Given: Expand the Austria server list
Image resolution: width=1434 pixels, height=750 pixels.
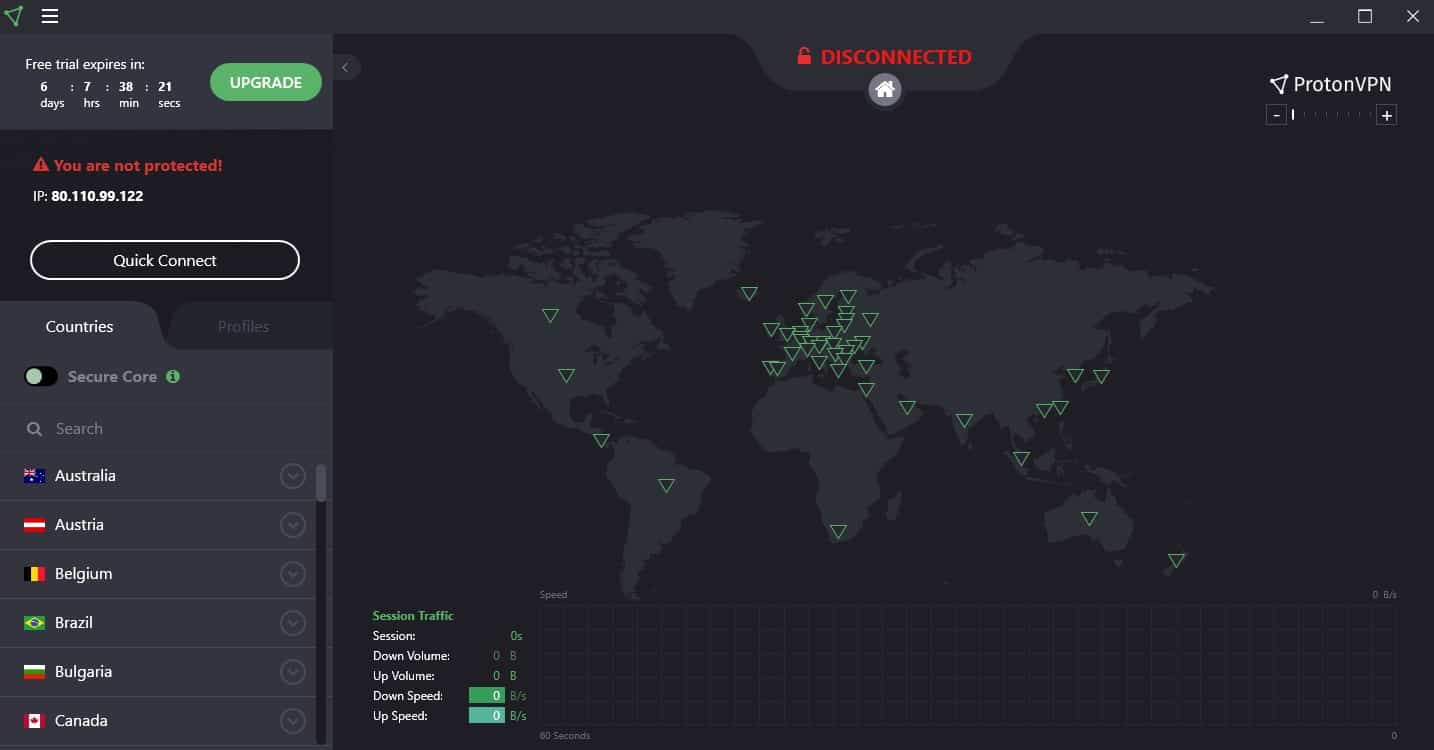Looking at the screenshot, I should [x=293, y=525].
